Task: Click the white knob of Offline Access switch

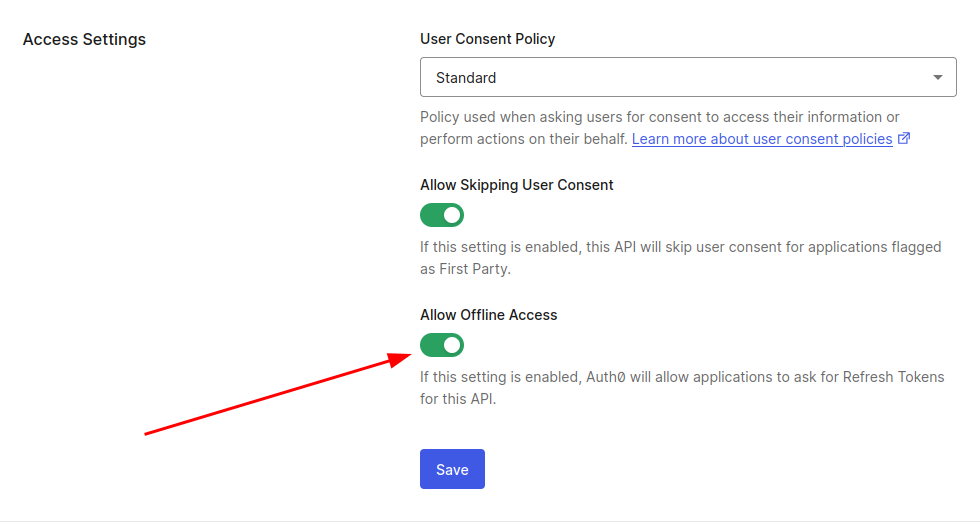Action: point(452,345)
